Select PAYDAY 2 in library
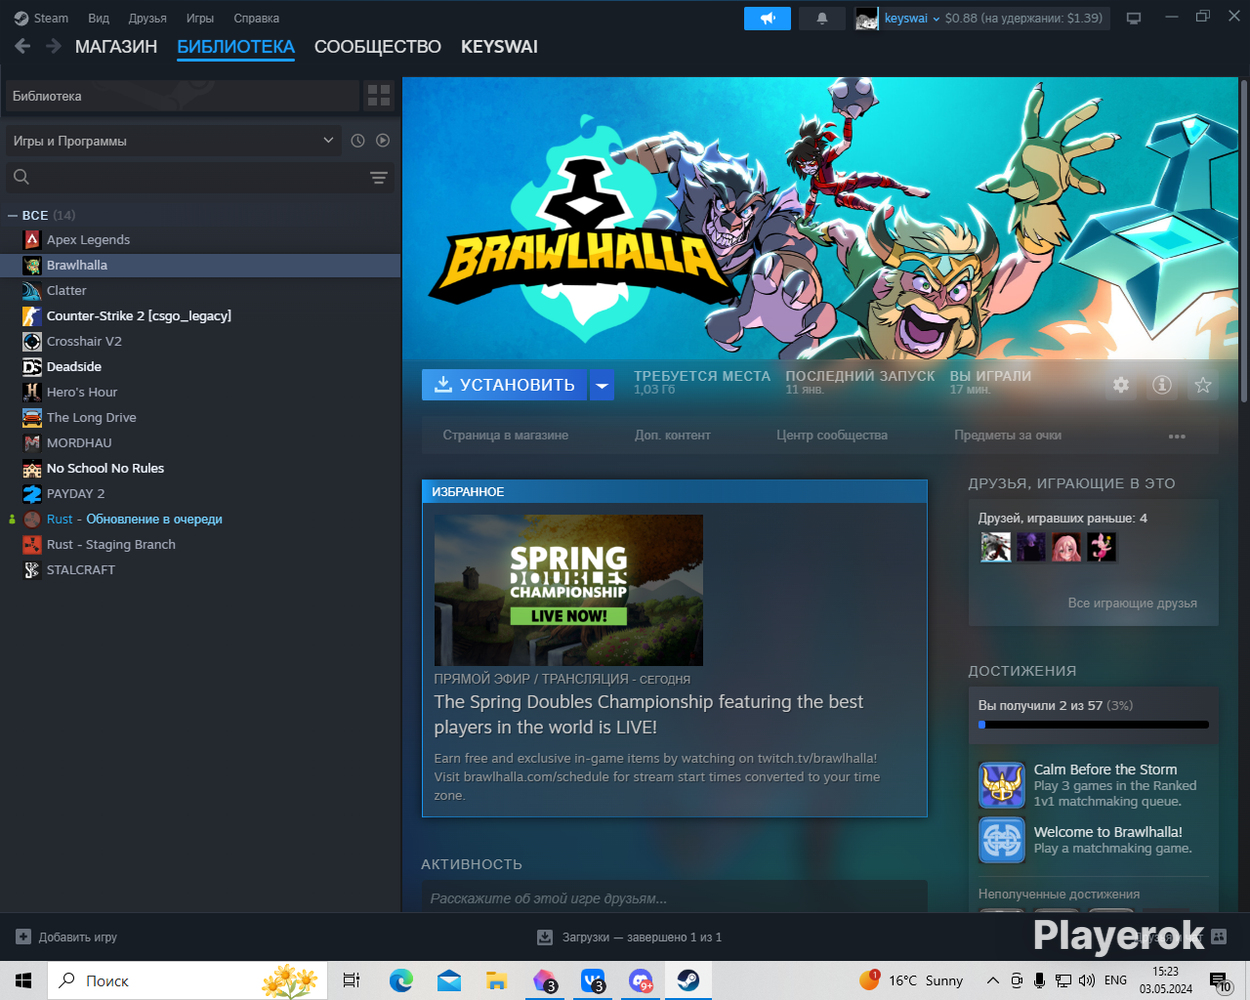 (x=200, y=494)
